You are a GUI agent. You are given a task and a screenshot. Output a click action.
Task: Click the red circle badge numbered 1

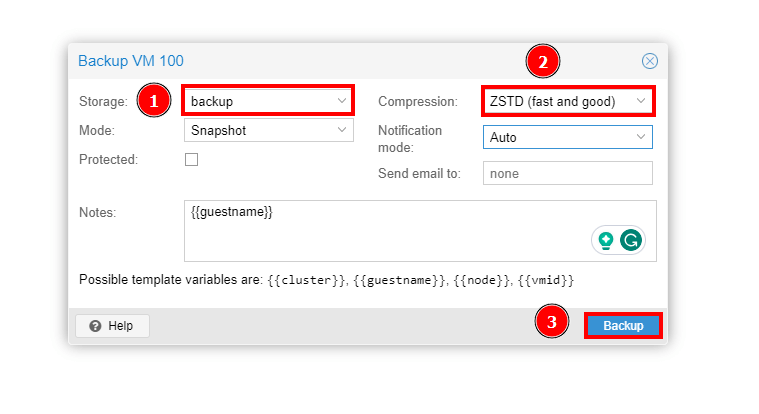[x=153, y=101]
